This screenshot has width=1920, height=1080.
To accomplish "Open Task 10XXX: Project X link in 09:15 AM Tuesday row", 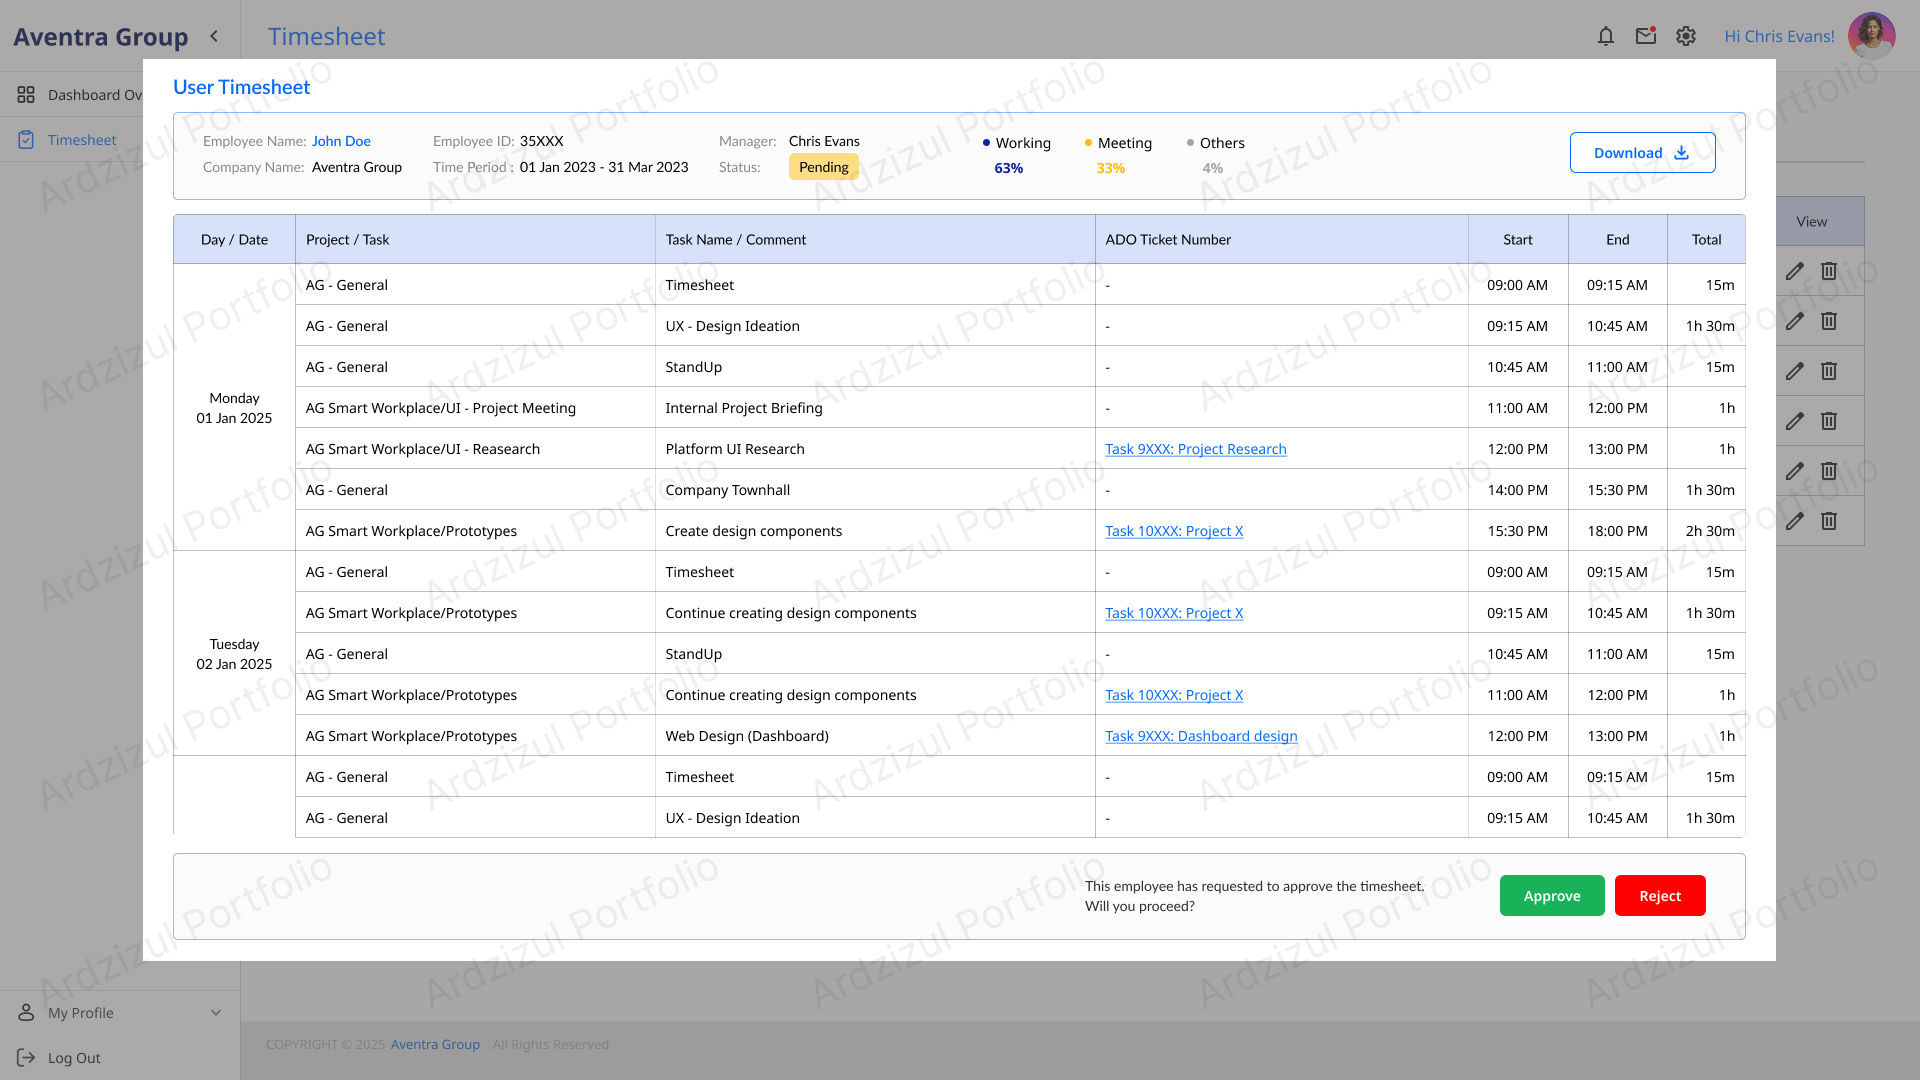I will pos(1174,613).
